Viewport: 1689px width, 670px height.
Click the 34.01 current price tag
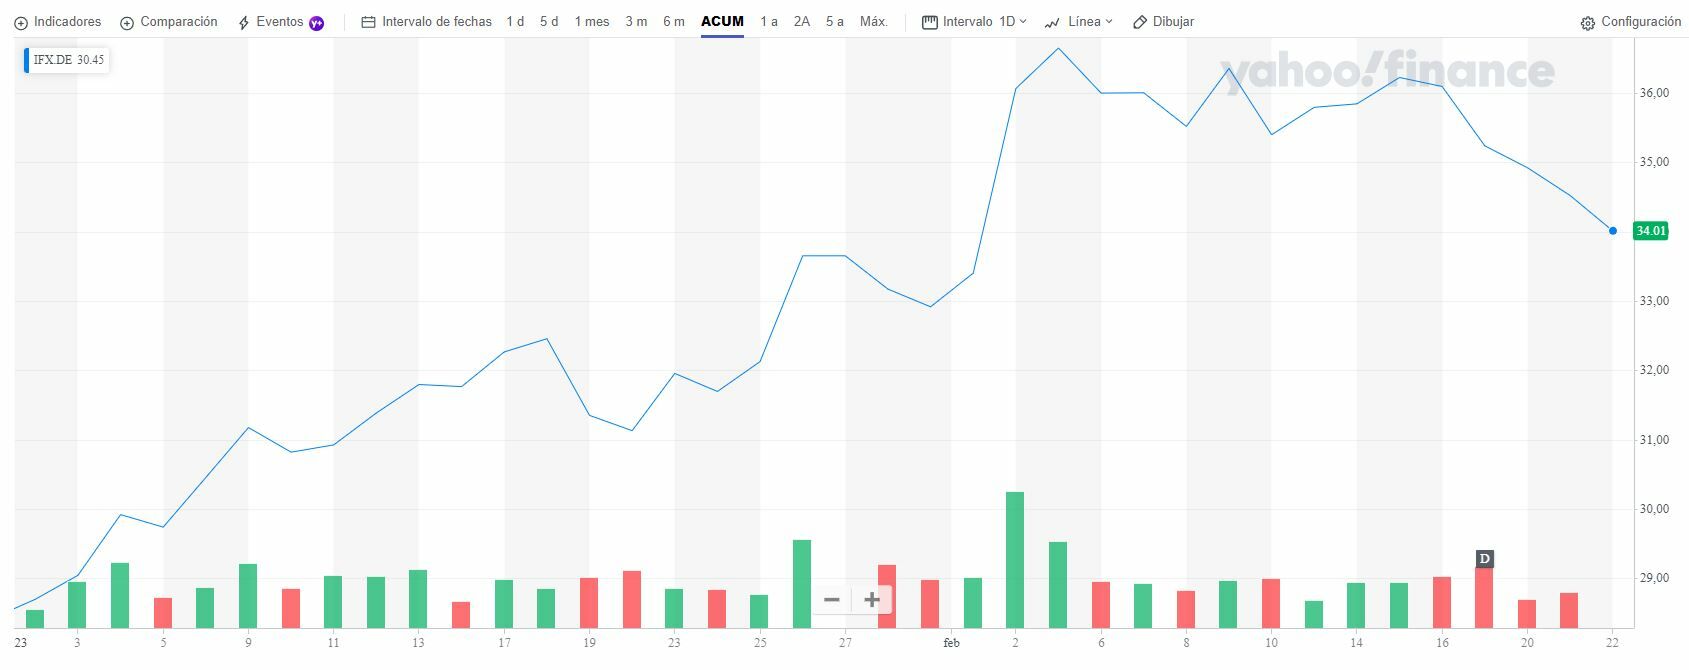pyautogui.click(x=1650, y=231)
